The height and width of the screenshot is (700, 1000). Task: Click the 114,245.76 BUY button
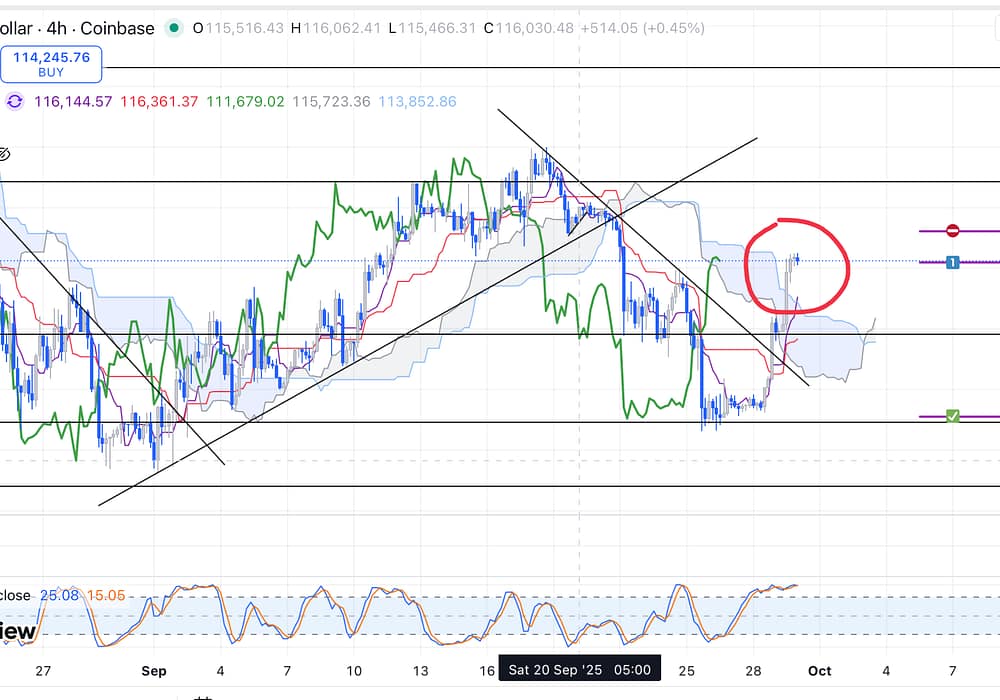click(51, 65)
